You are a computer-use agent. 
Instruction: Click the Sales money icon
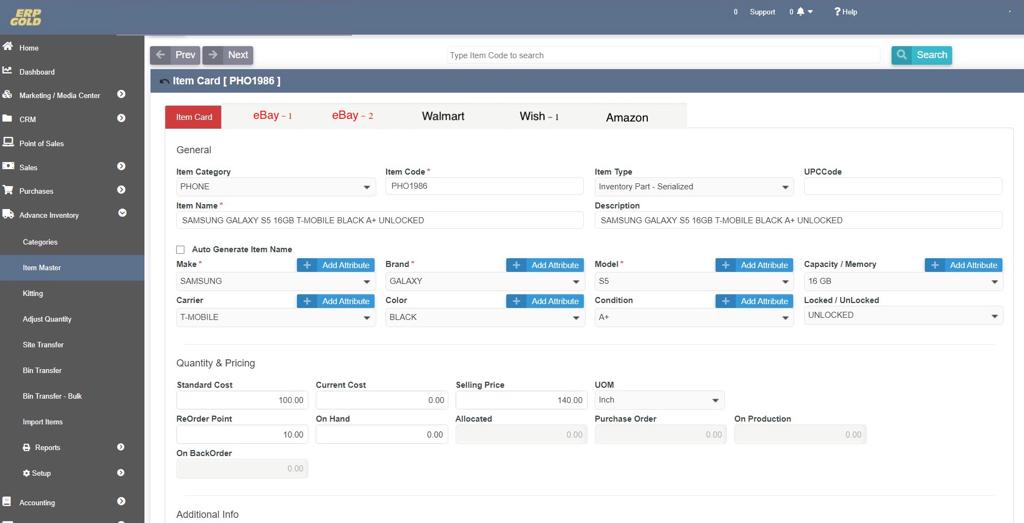click(x=8, y=166)
